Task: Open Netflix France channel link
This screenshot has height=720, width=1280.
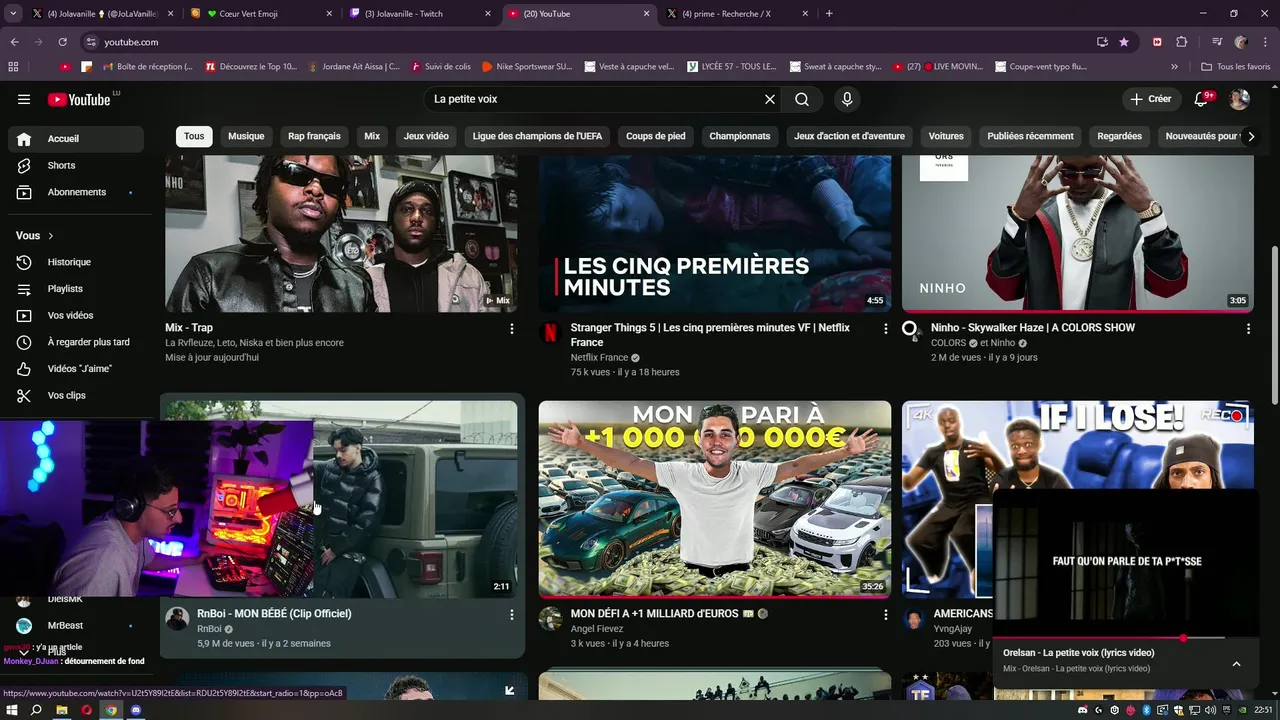Action: [599, 358]
